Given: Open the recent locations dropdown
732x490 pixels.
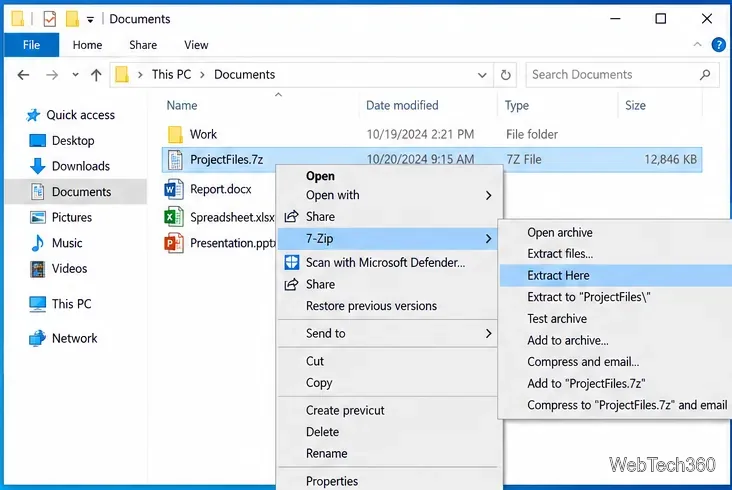Looking at the screenshot, I should click(75, 75).
